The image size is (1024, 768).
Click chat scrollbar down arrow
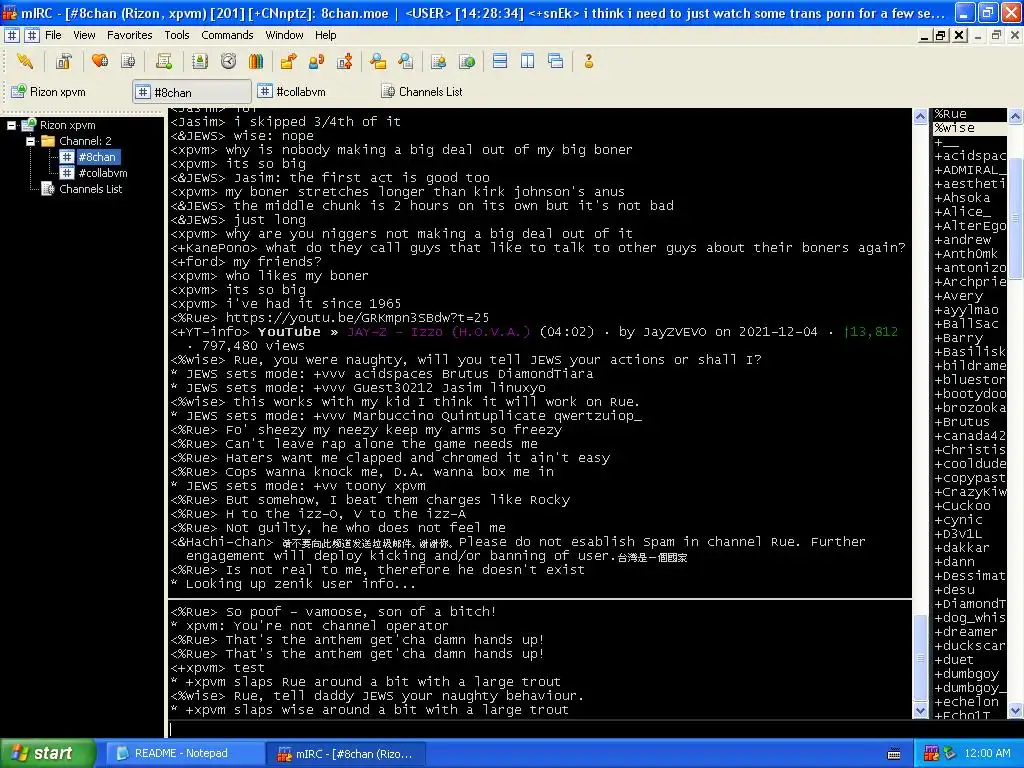[920, 711]
